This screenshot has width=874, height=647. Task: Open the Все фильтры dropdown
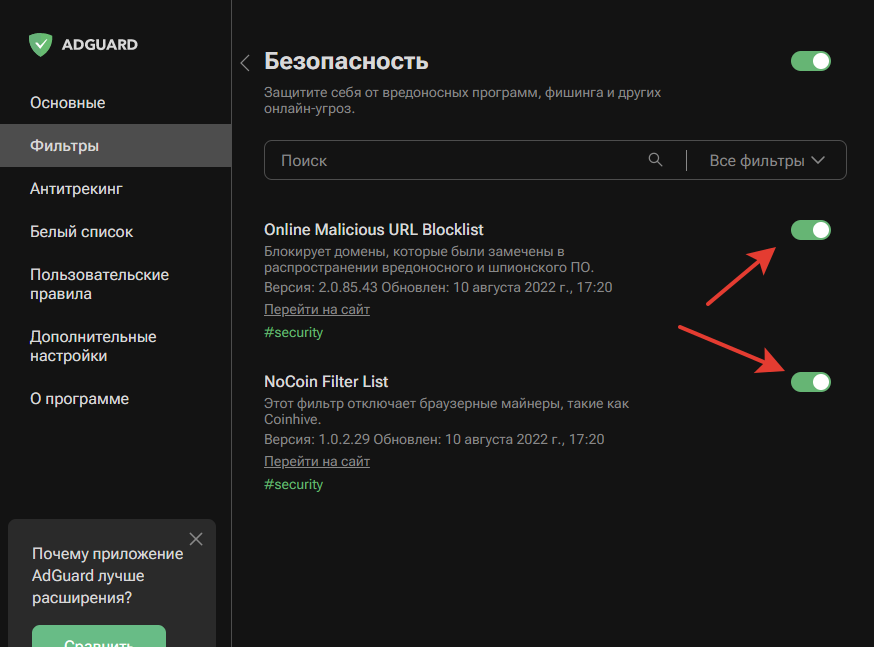767,160
